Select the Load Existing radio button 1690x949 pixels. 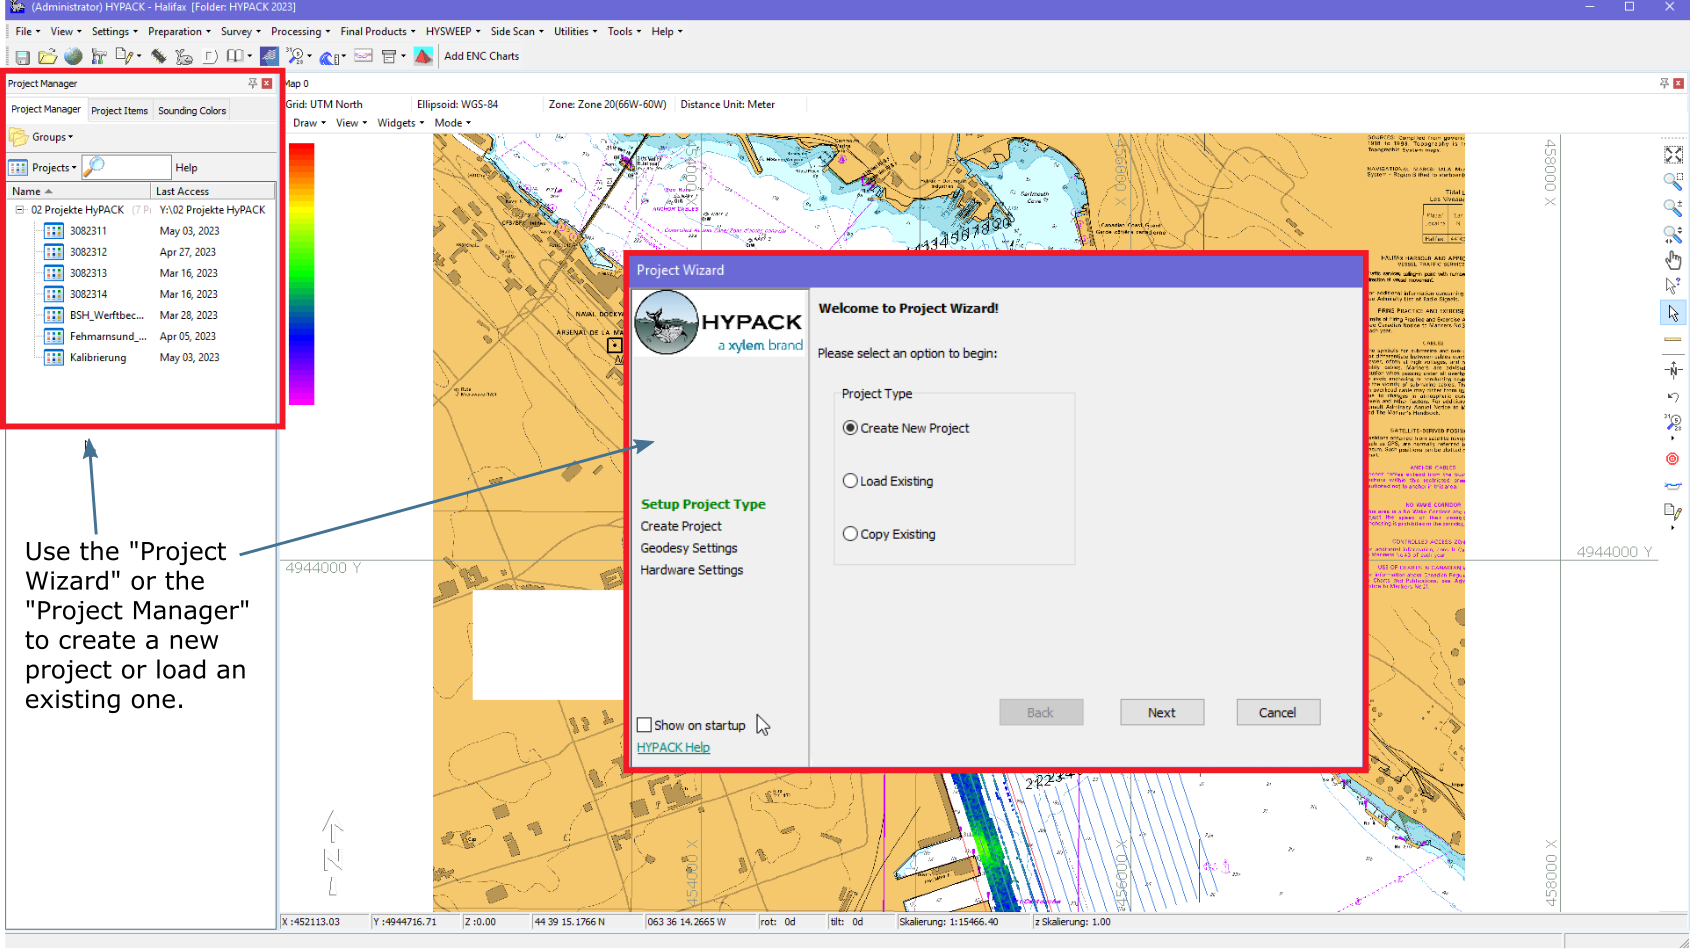coord(850,481)
